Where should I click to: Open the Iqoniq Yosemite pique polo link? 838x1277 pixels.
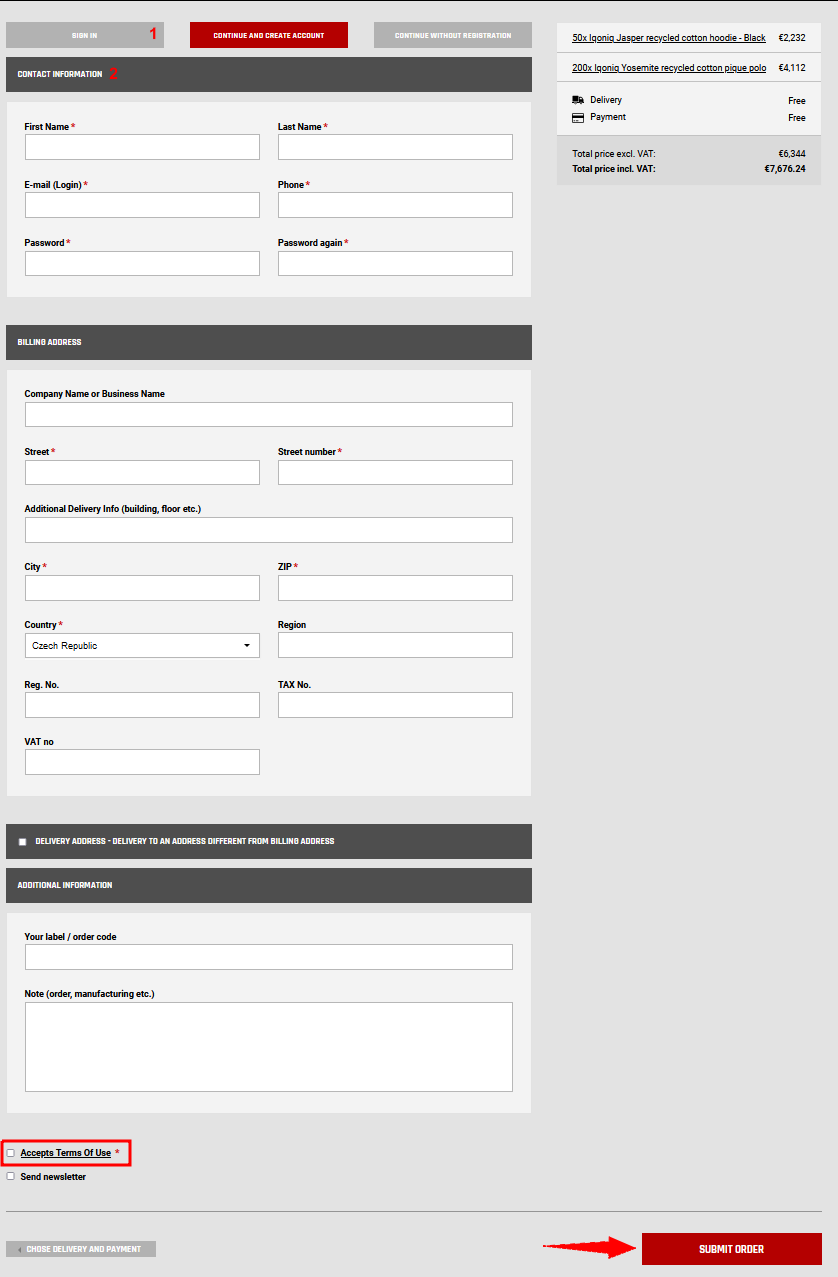click(669, 68)
